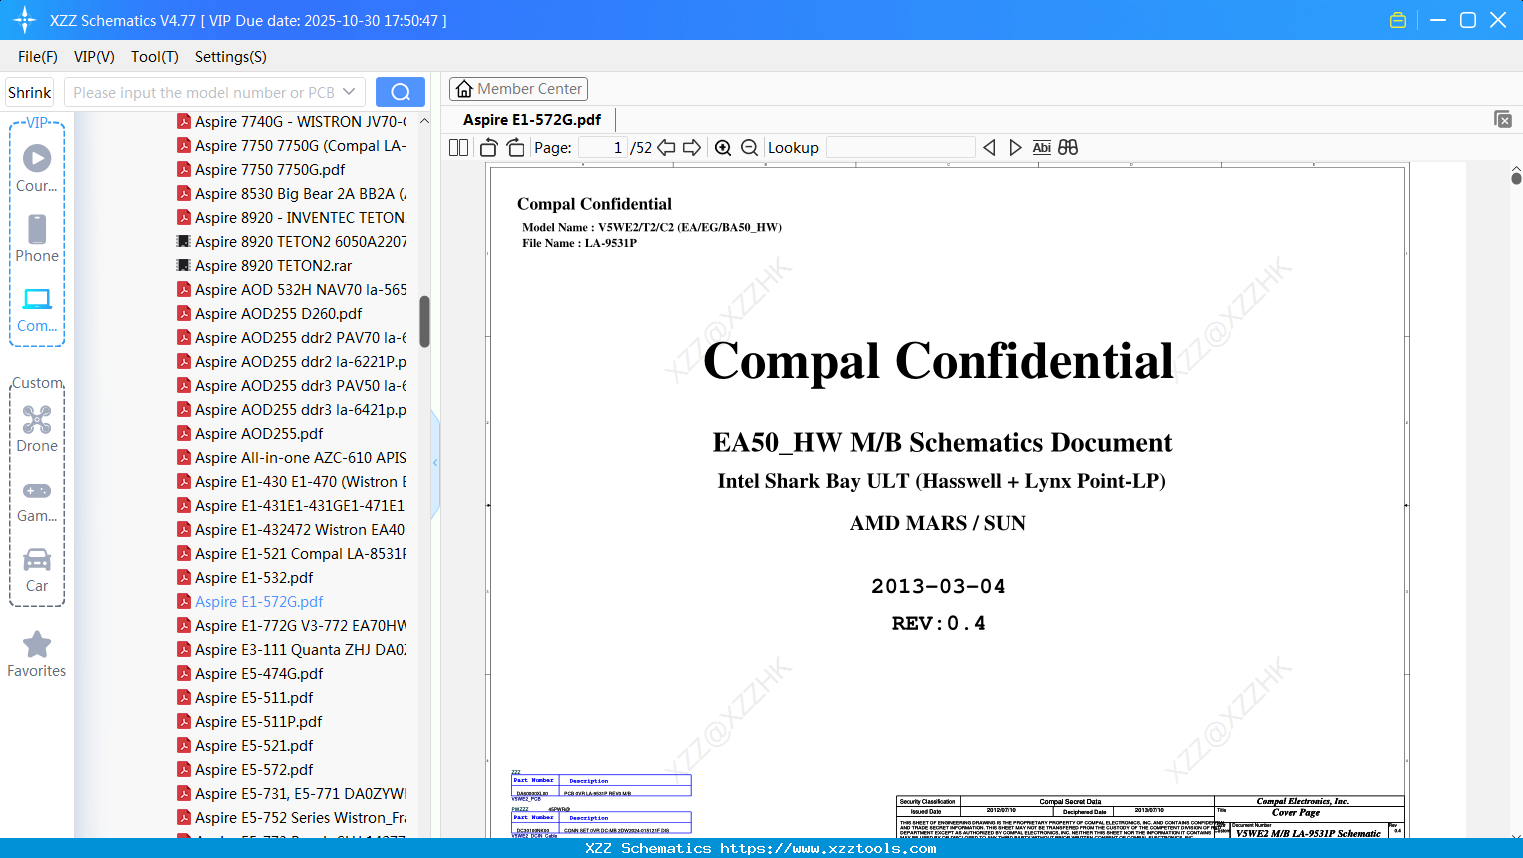Click the XZZ Schematics app logo

pyautogui.click(x=24, y=20)
